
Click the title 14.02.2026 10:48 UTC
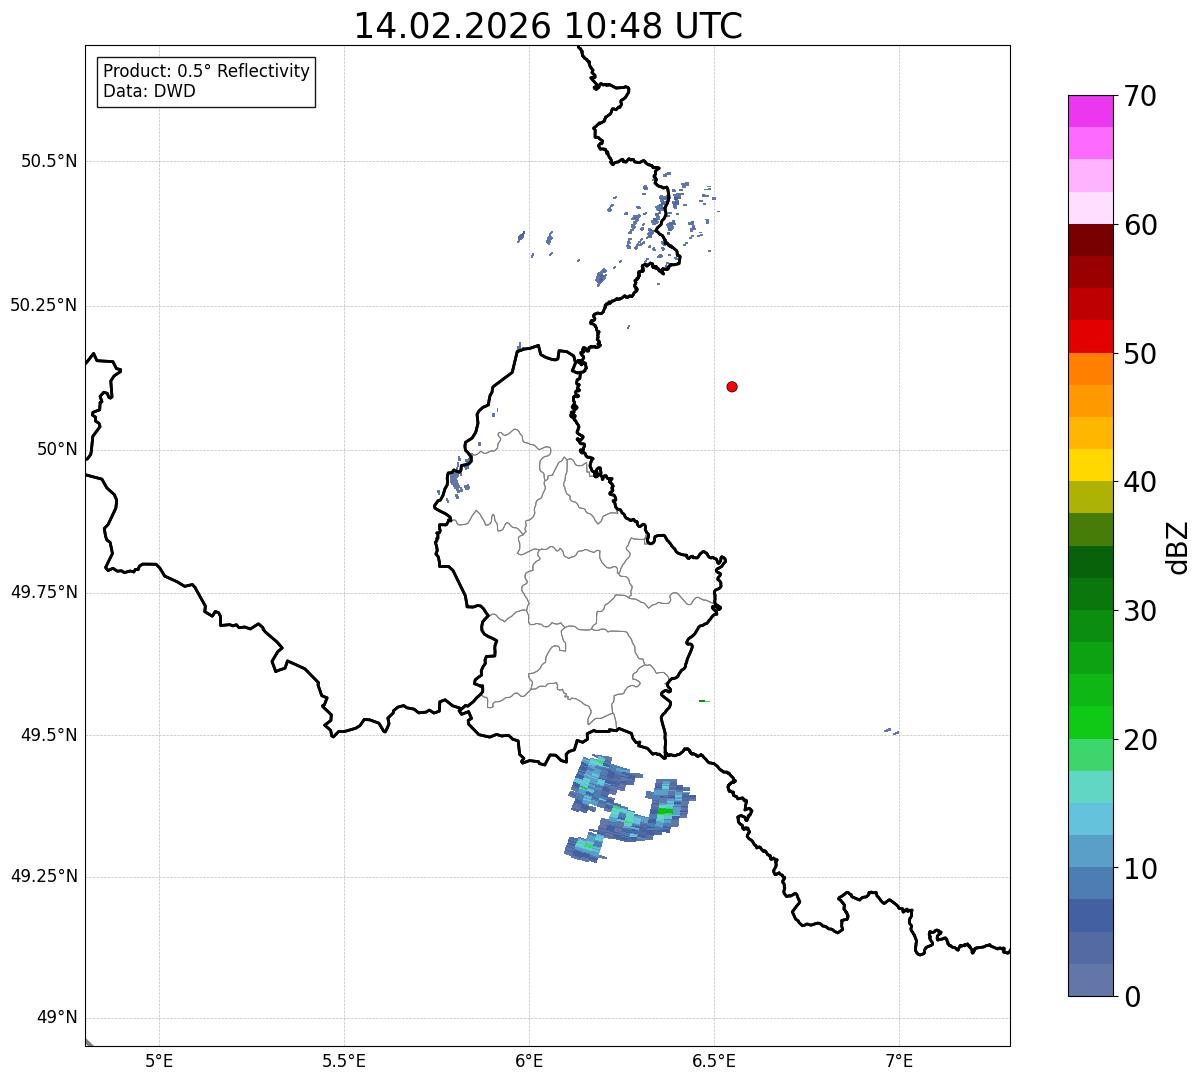point(548,26)
